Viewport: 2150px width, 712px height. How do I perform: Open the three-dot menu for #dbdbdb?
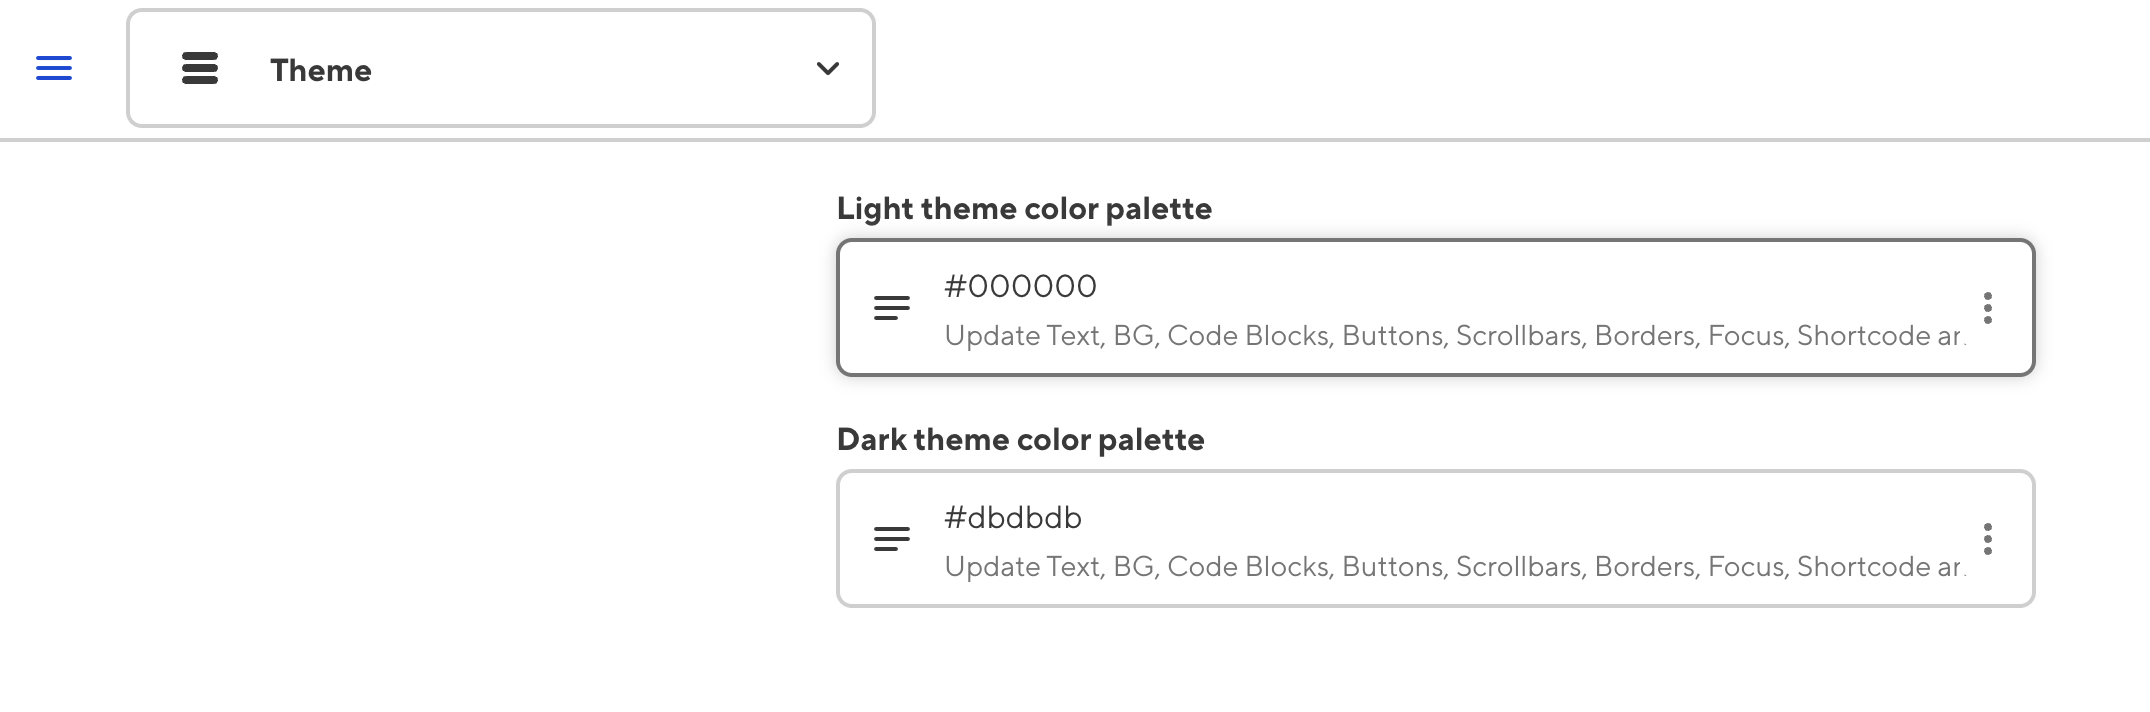(x=1987, y=539)
